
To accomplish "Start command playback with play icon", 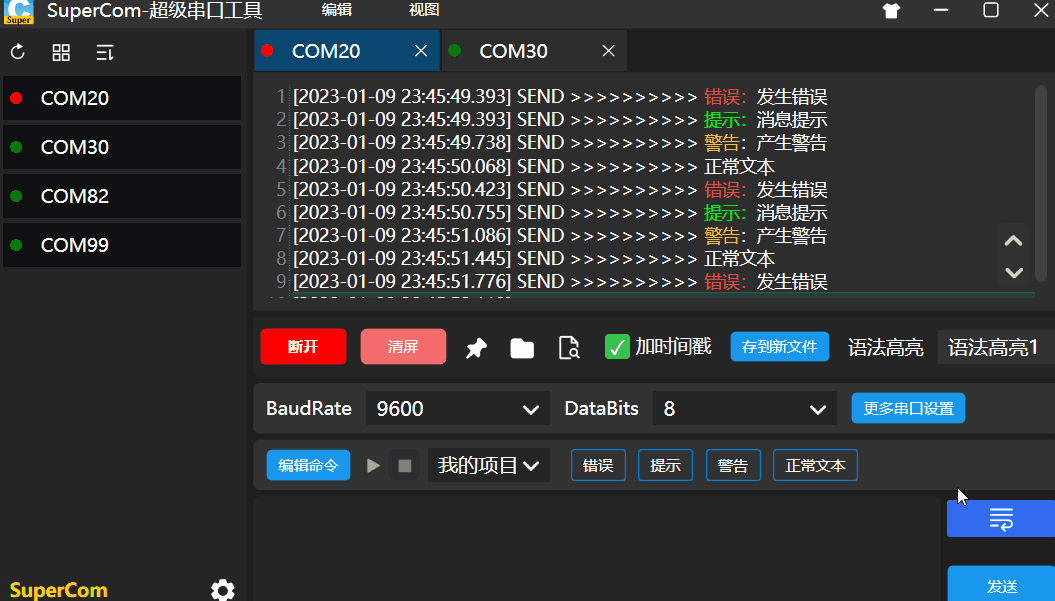I will tap(373, 466).
